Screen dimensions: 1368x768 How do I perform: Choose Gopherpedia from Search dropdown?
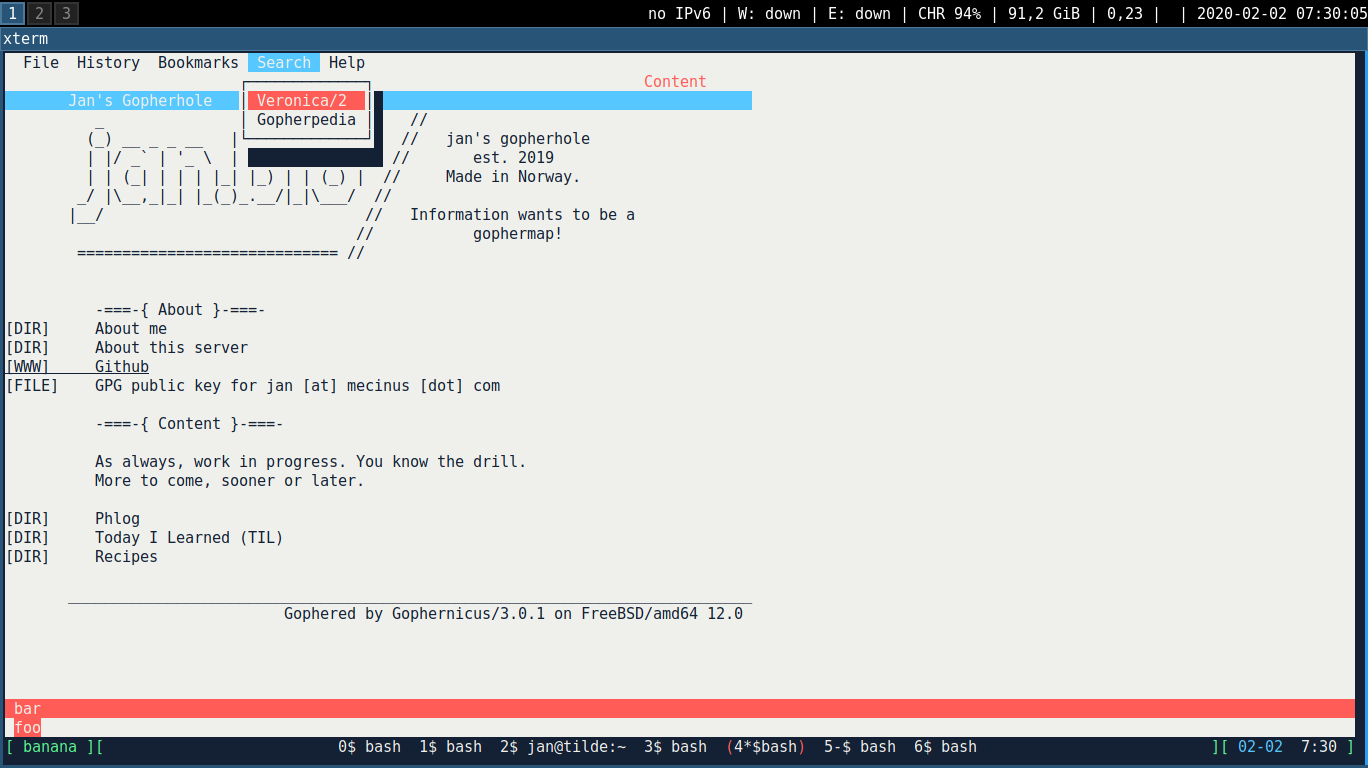[x=305, y=120]
